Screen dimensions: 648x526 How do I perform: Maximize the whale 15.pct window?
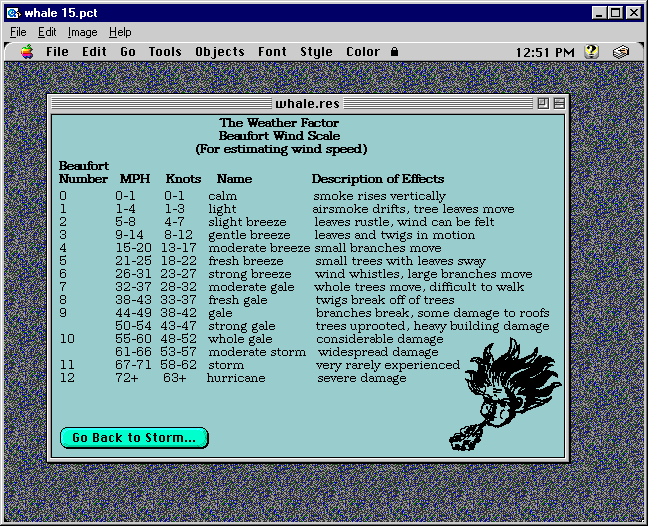click(x=615, y=13)
